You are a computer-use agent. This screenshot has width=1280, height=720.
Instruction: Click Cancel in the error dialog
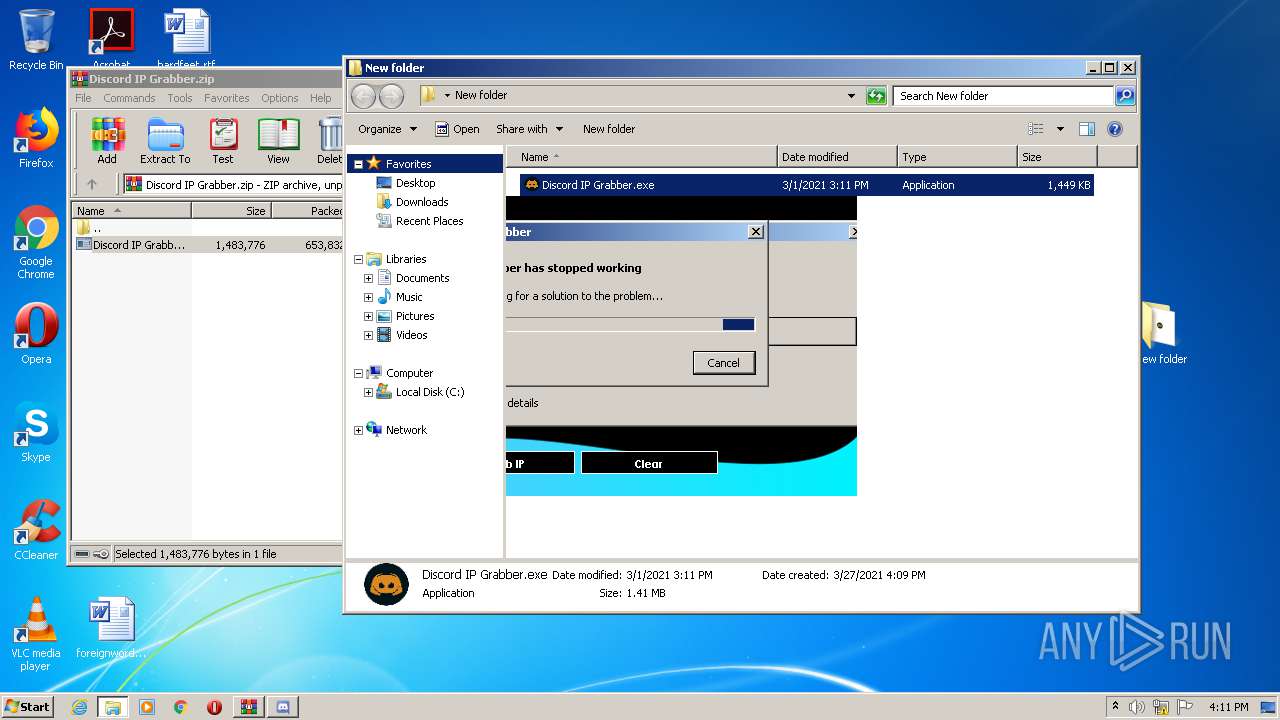[724, 363]
